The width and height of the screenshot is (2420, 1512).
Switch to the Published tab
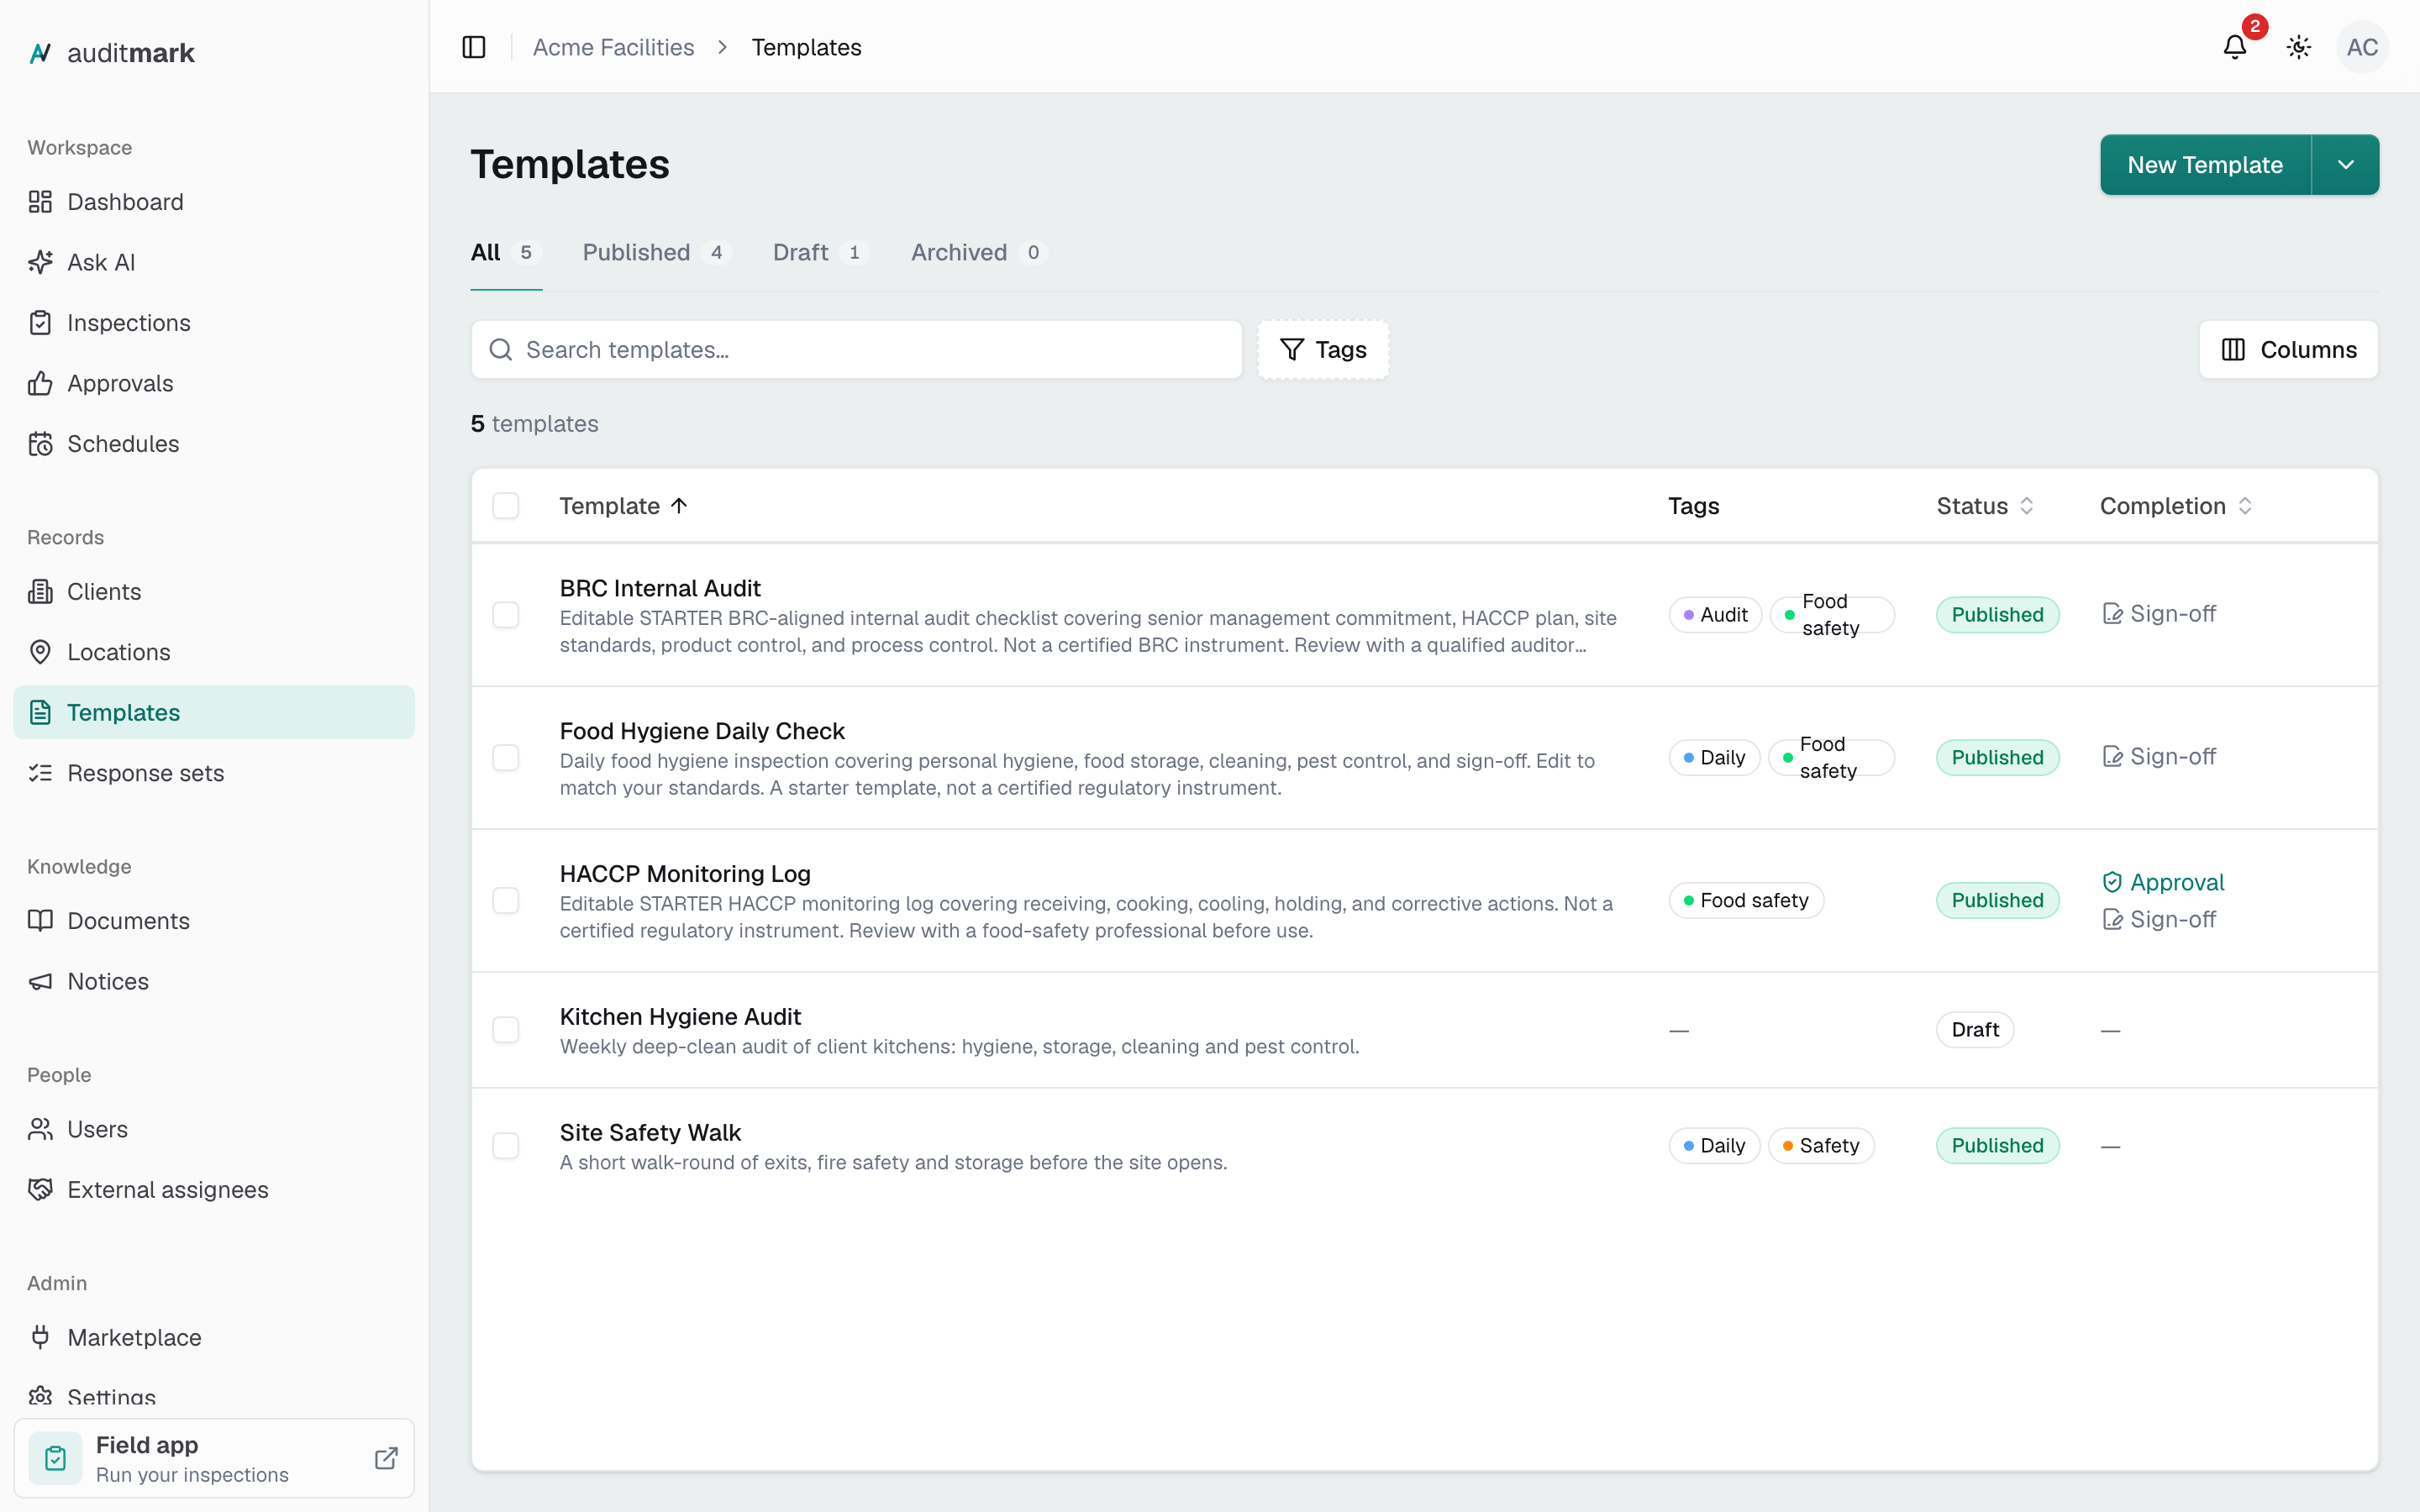(x=657, y=253)
